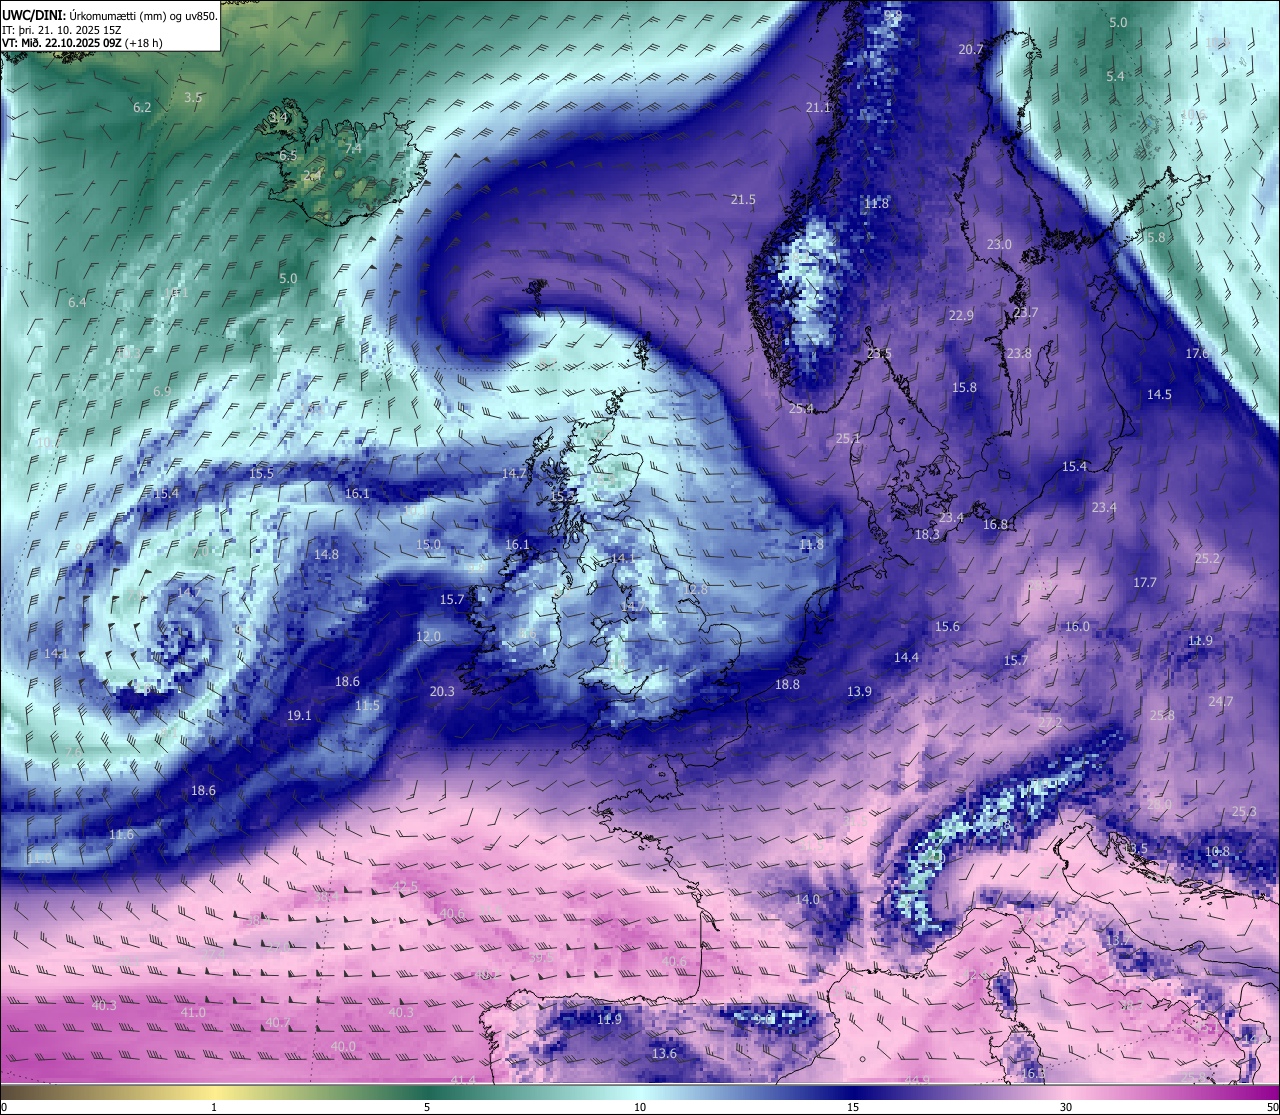
Task: Click the 15.6 value over Germany
Action: pos(947,626)
